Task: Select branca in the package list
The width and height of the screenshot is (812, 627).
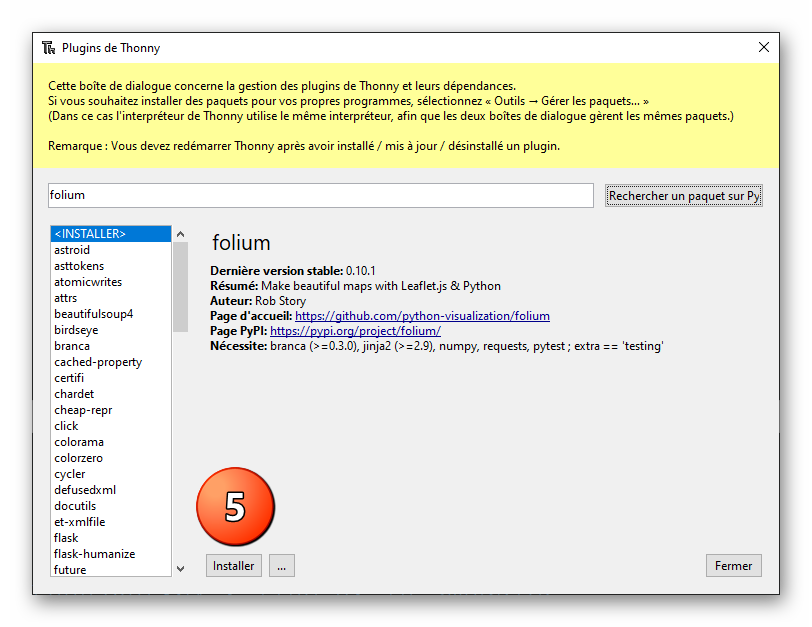Action: pos(111,346)
